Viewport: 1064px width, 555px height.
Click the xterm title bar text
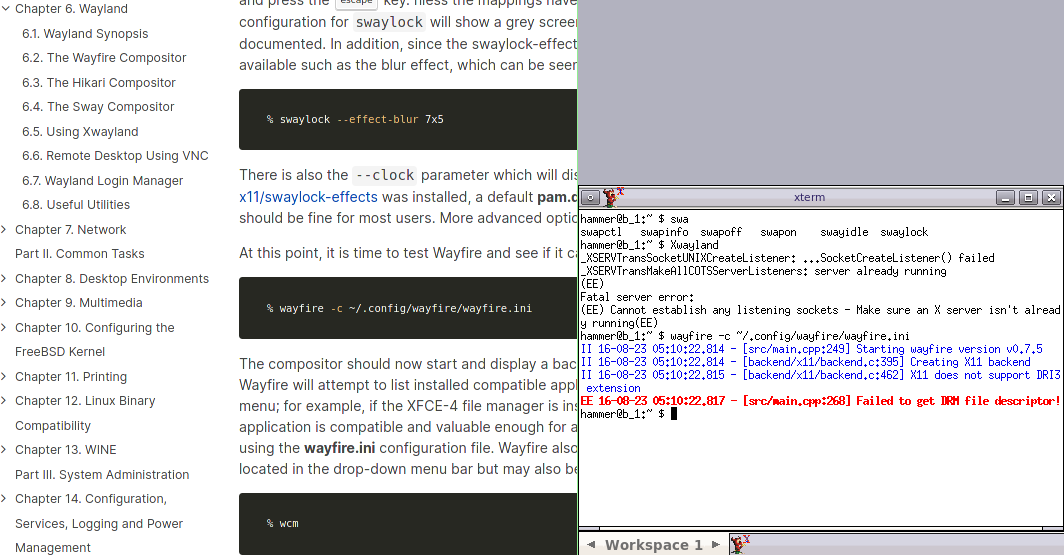point(810,197)
